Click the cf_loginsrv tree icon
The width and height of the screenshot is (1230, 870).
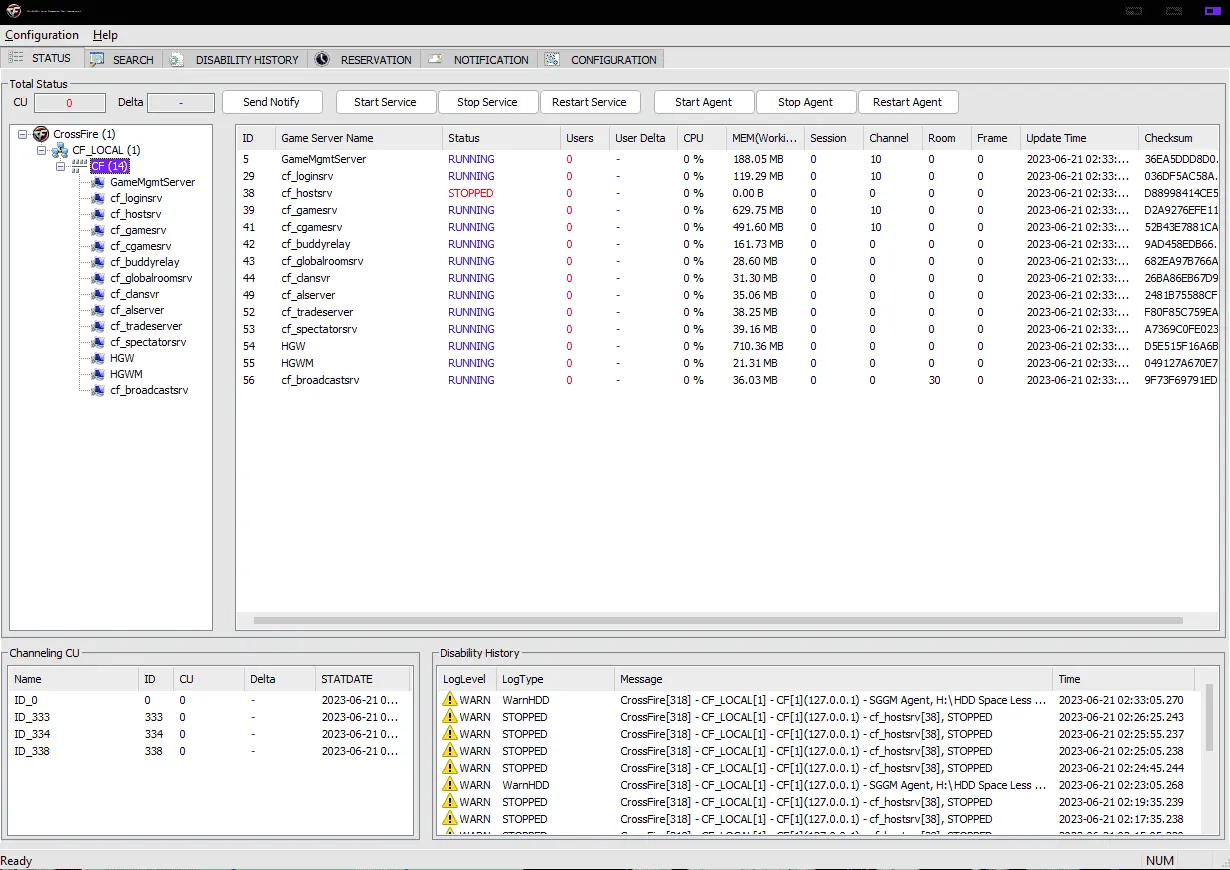point(98,198)
